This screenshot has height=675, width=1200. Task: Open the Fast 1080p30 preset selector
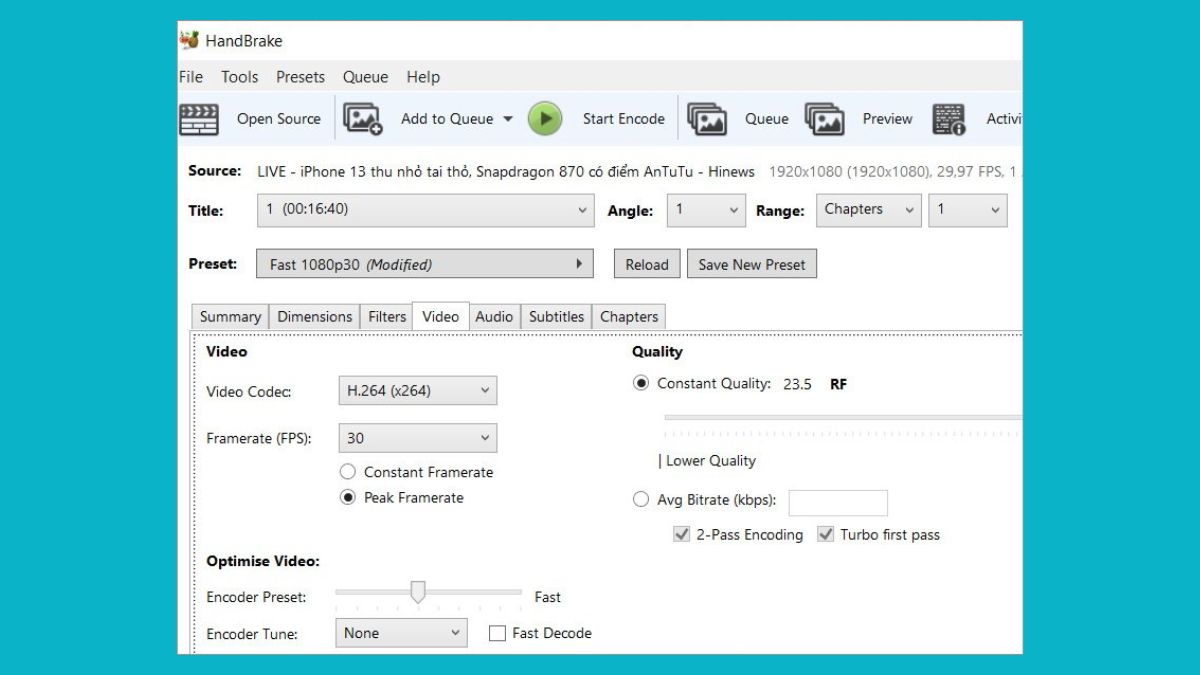(425, 264)
